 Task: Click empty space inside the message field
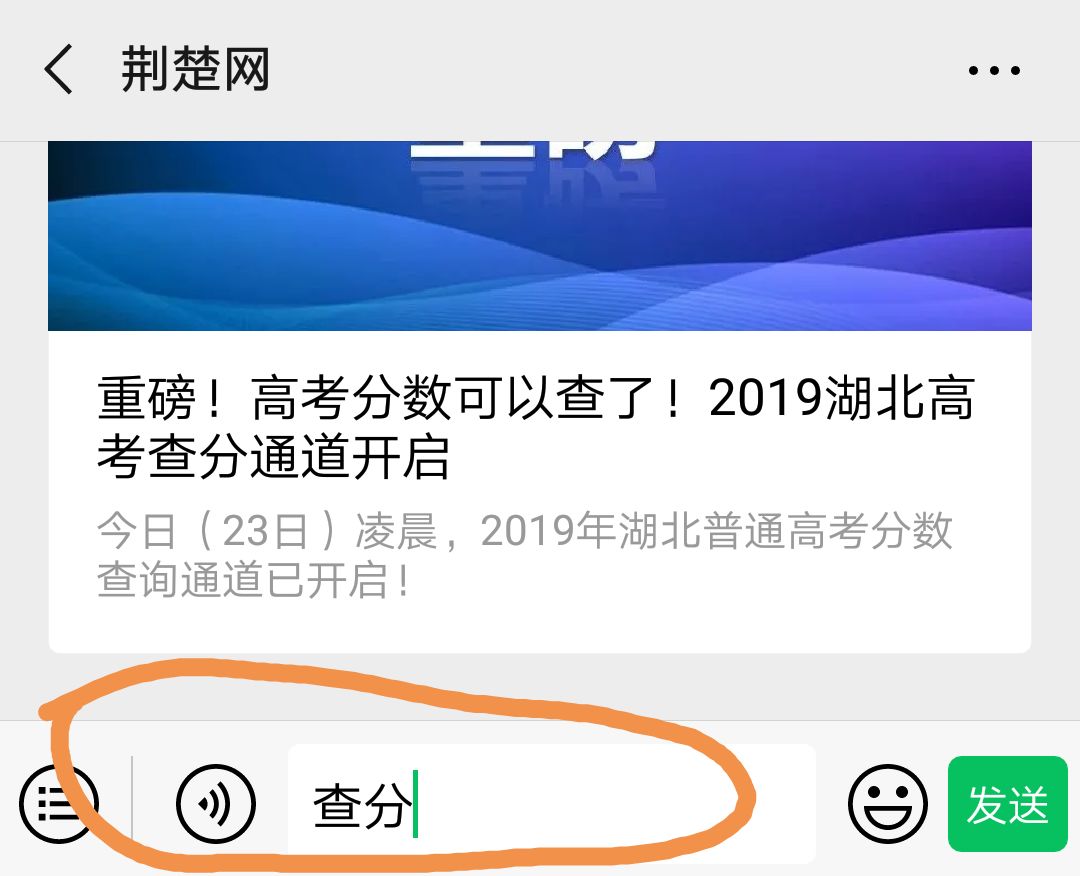coord(620,804)
